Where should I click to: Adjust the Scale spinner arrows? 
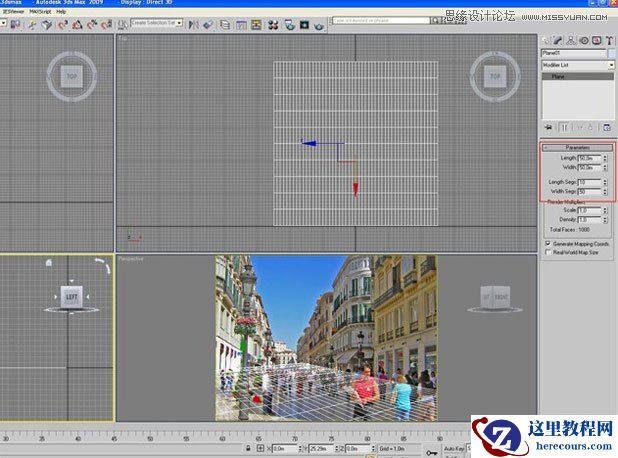pos(605,210)
